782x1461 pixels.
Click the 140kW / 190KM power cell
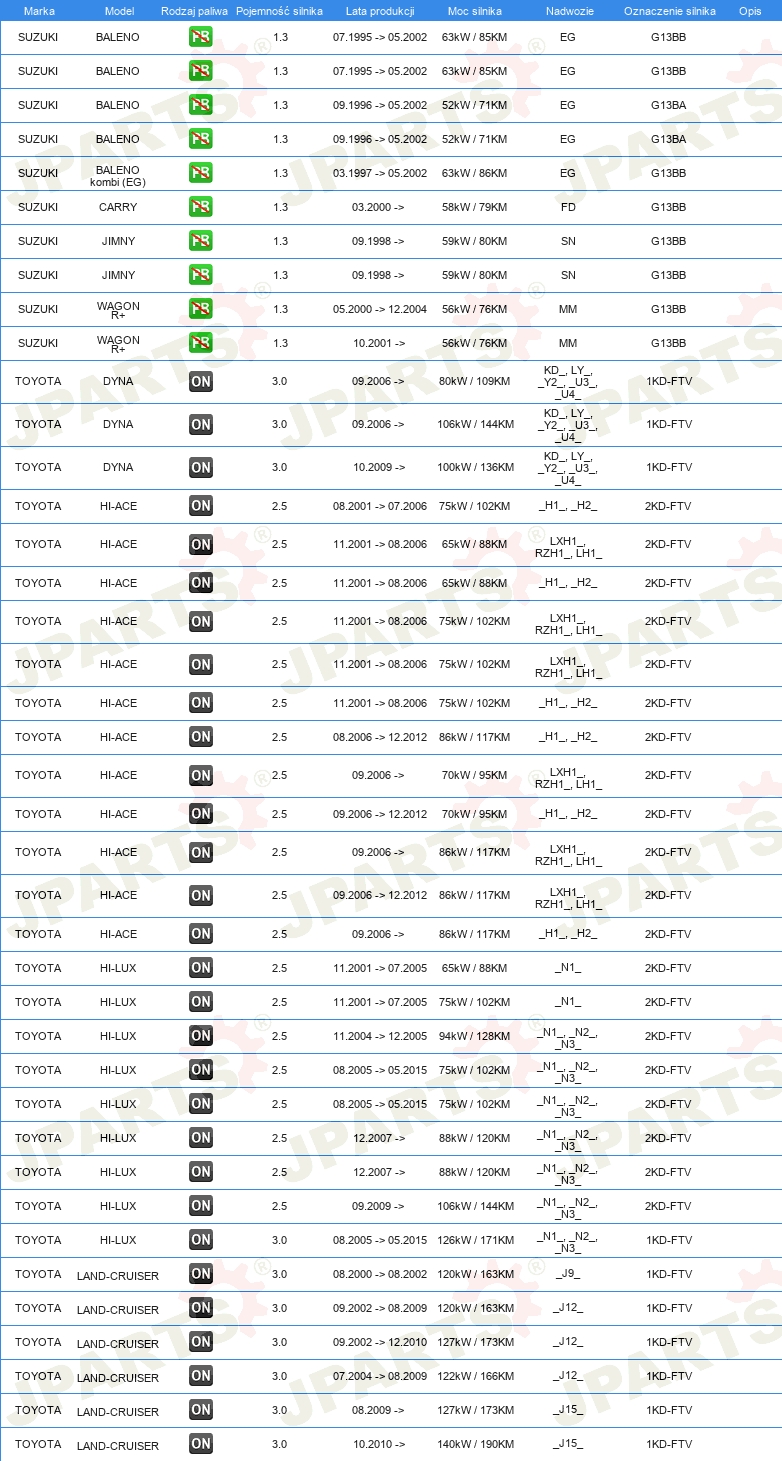click(475, 1444)
